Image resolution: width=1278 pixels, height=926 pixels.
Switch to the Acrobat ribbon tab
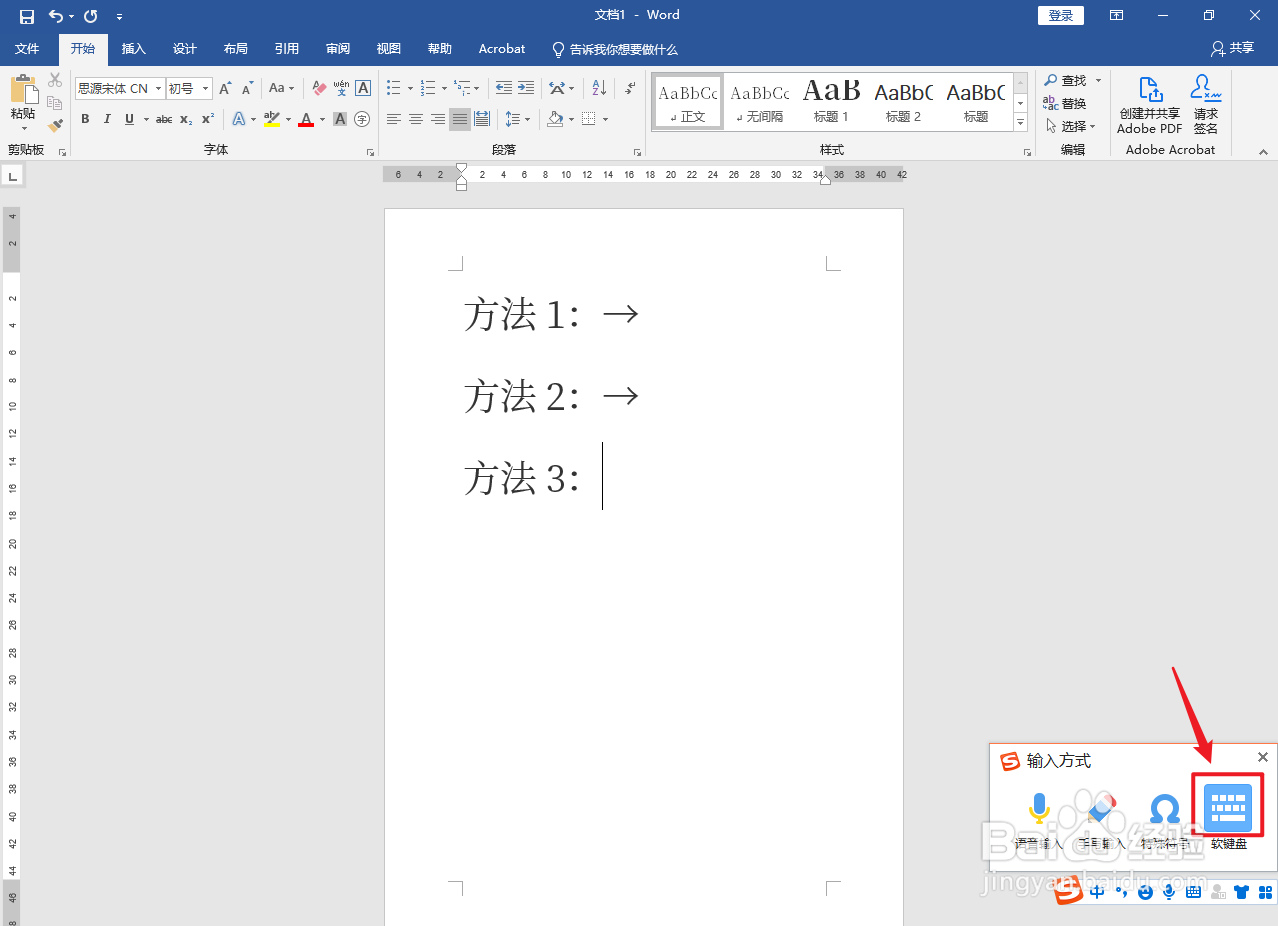pyautogui.click(x=501, y=48)
